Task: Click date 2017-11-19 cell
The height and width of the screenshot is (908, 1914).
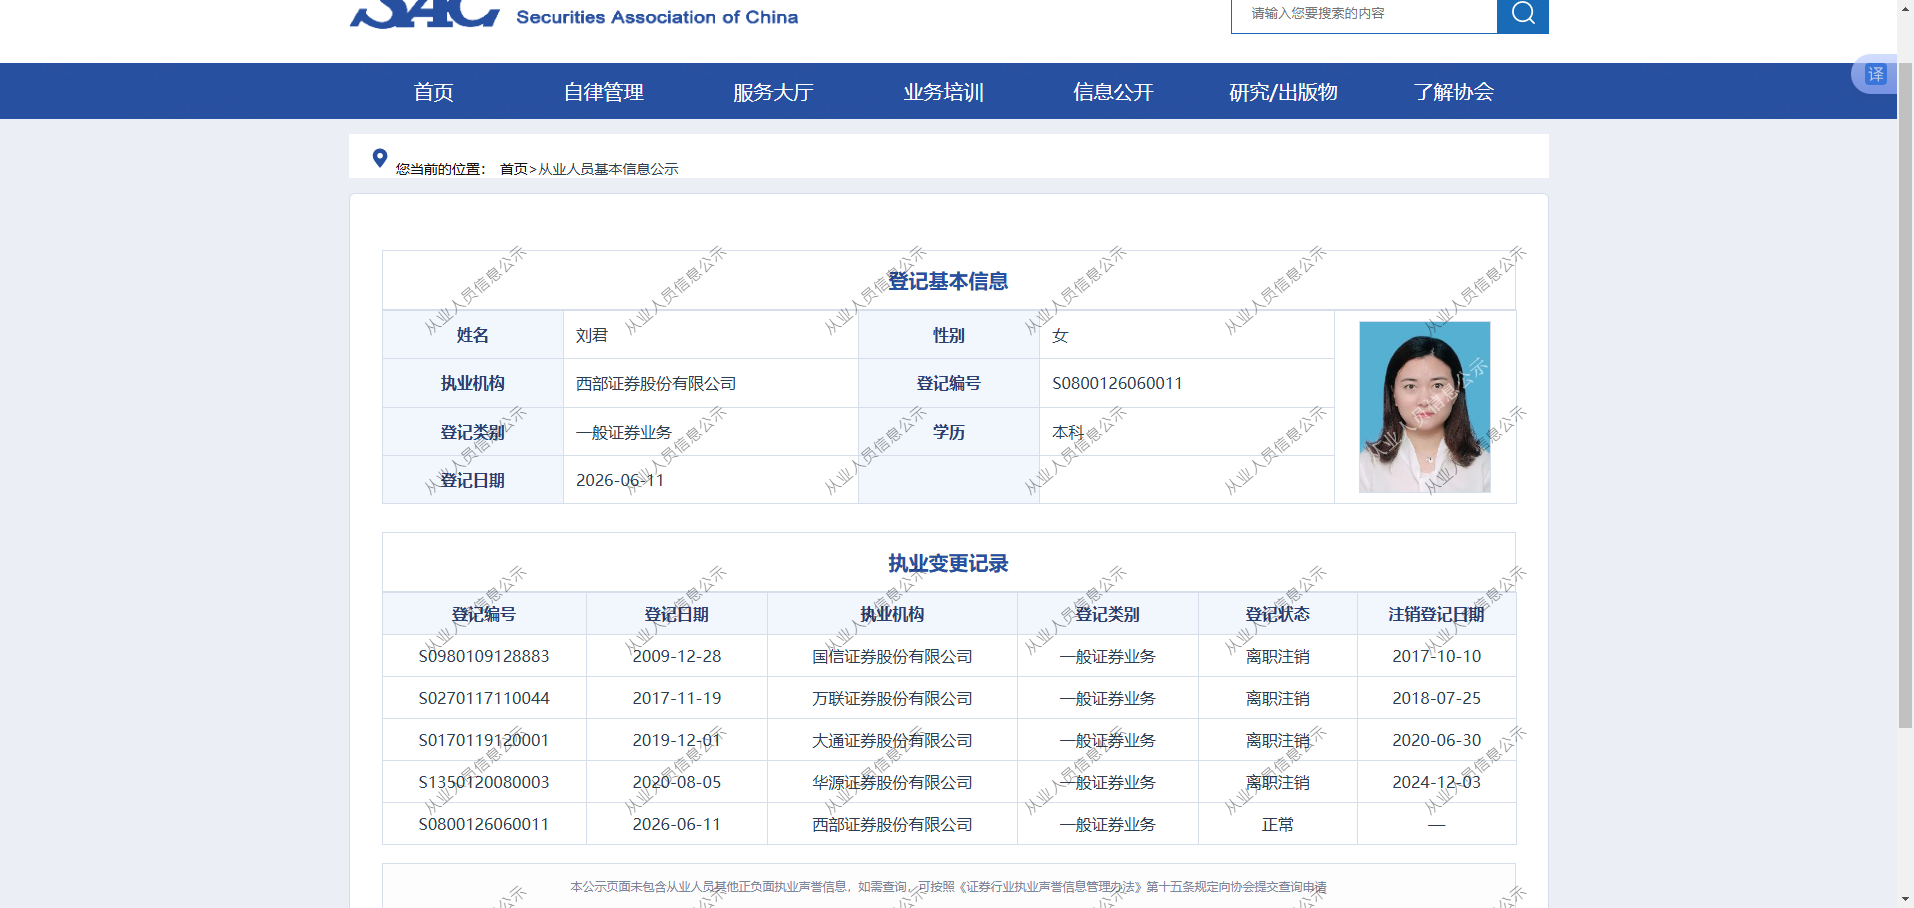Action: point(677,698)
